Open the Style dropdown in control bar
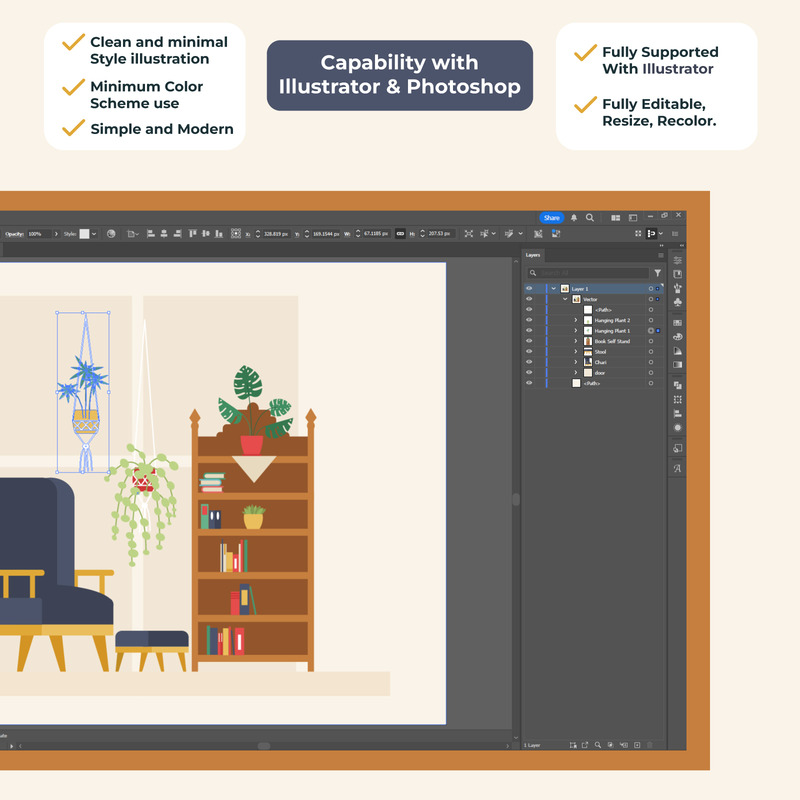The image size is (800, 800). coord(95,234)
